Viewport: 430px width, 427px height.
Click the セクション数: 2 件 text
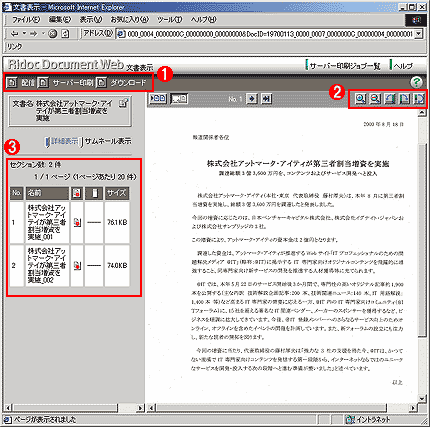point(35,165)
